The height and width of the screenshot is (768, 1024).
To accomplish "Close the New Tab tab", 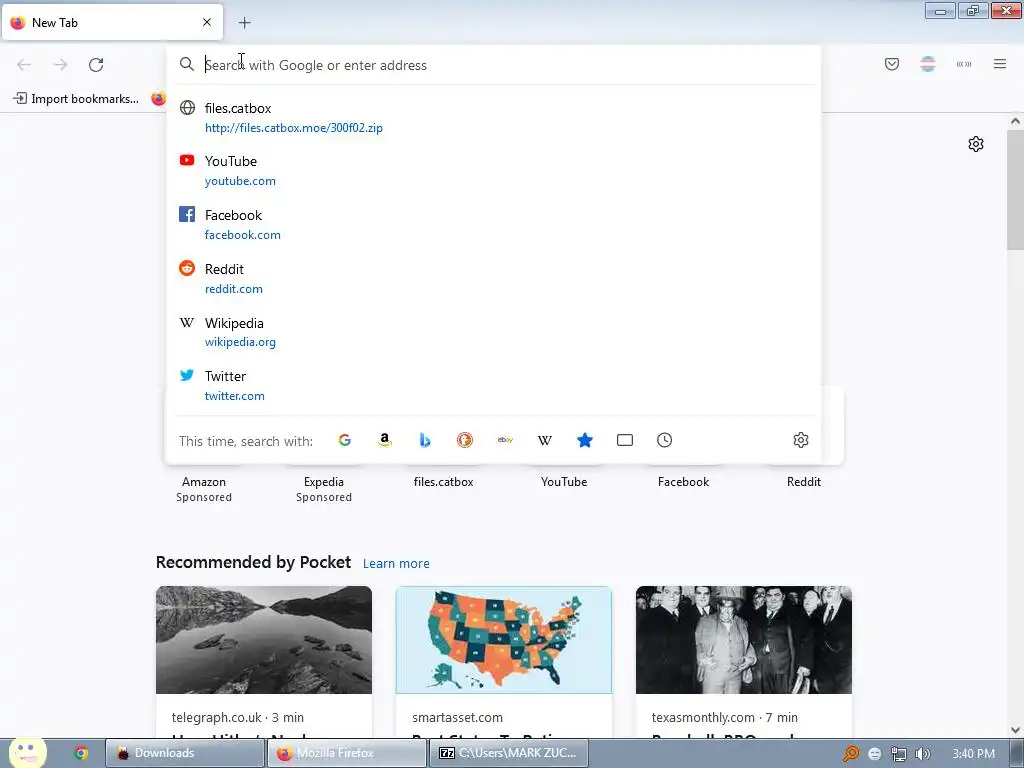I will coord(207,22).
